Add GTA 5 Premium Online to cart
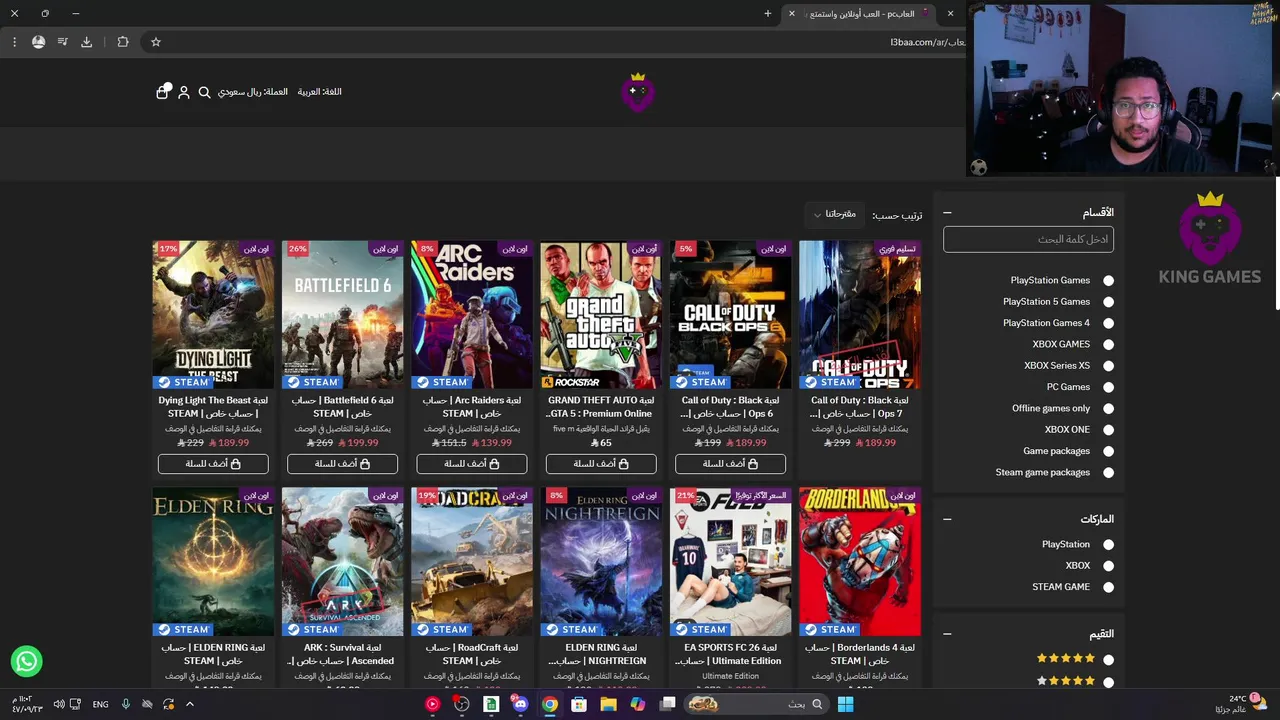This screenshot has height=720, width=1280. point(601,464)
